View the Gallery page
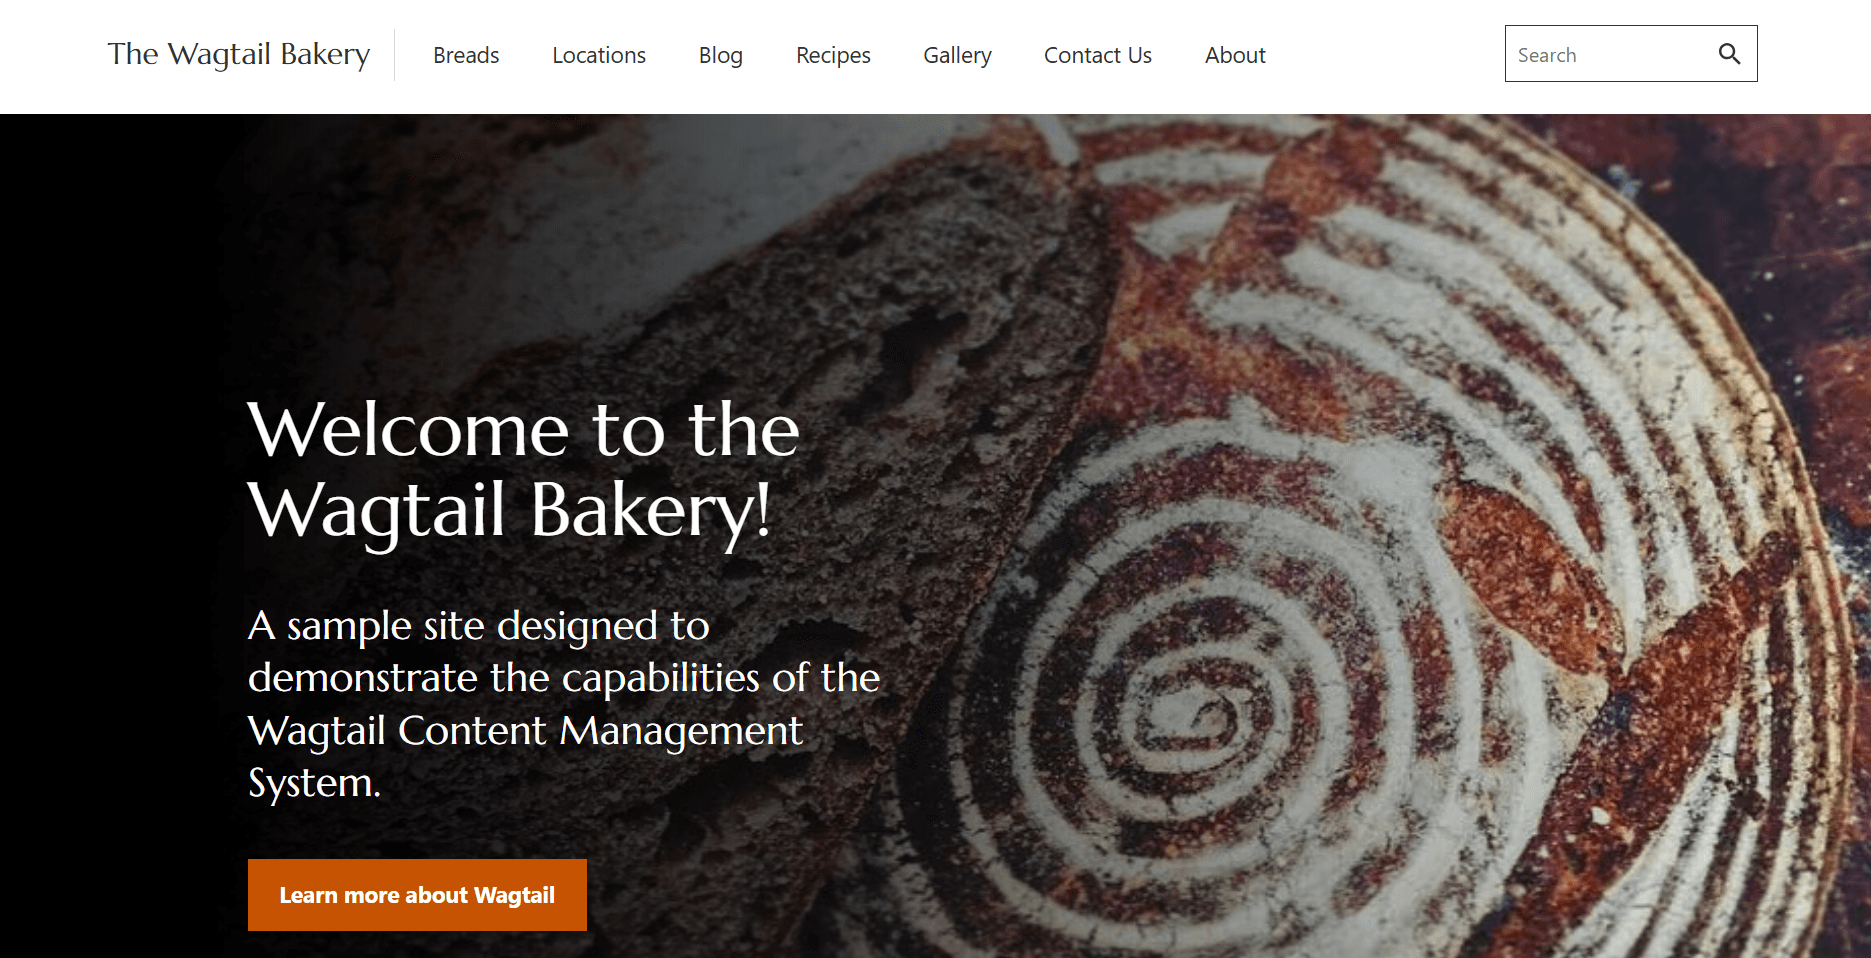This screenshot has height=958, width=1871. 957,55
